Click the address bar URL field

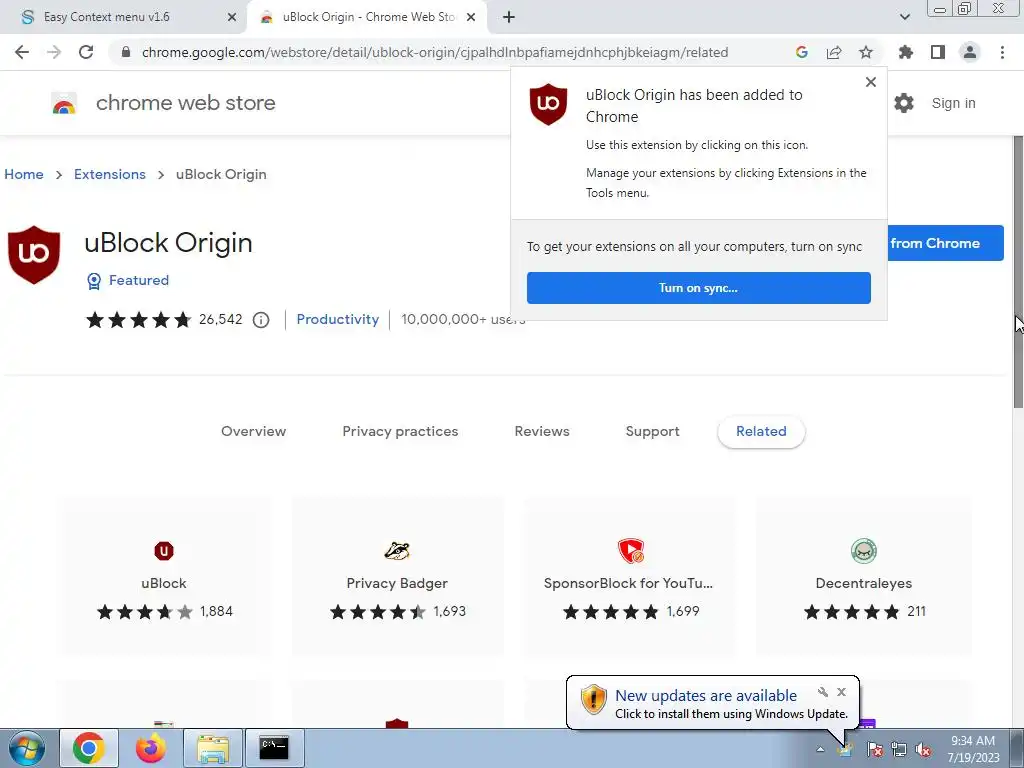tap(435, 52)
